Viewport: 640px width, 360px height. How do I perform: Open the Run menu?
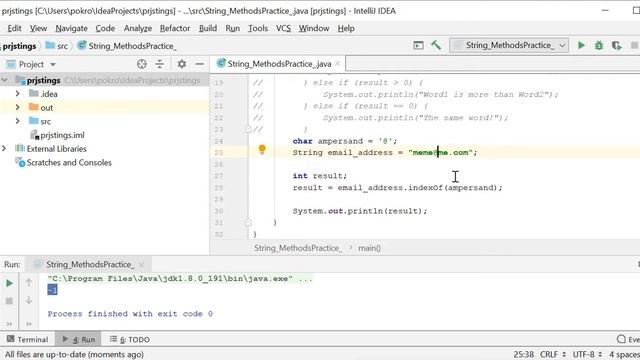click(x=233, y=28)
